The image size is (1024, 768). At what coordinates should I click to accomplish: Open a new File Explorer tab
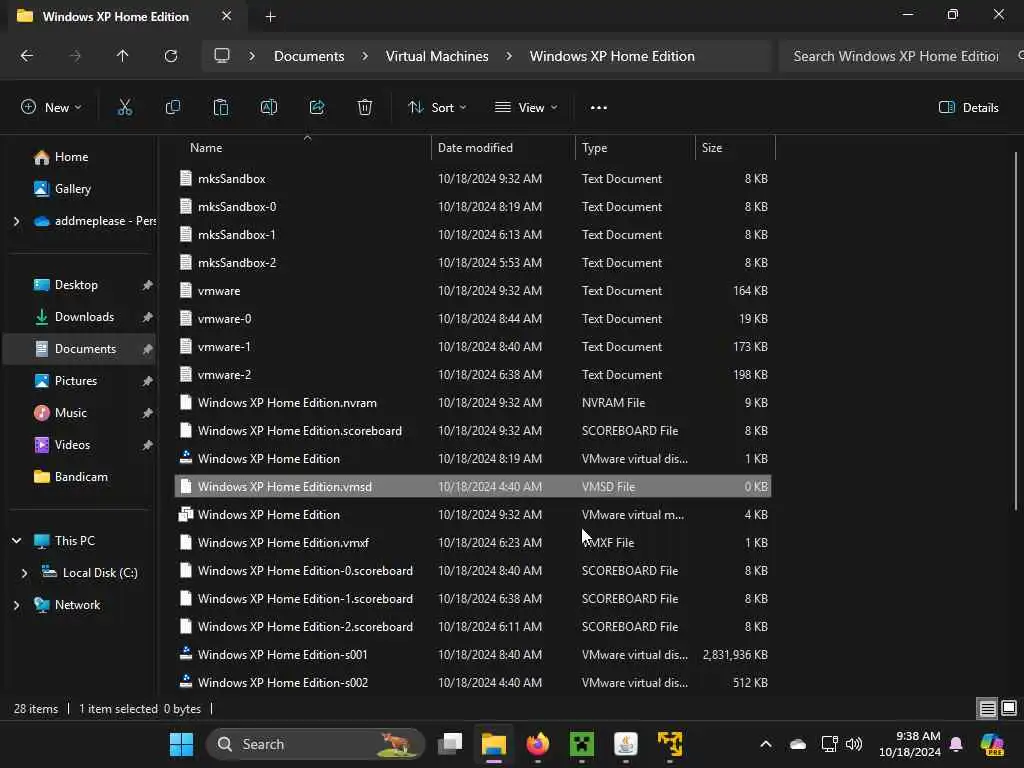point(270,17)
